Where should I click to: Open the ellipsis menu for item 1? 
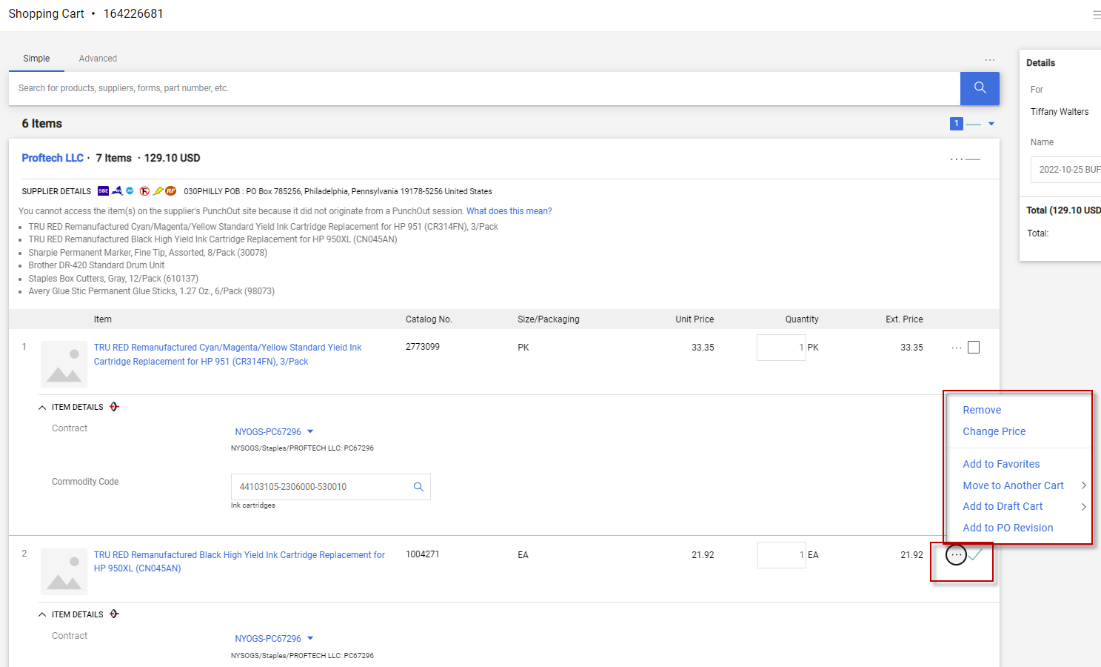[x=956, y=348]
